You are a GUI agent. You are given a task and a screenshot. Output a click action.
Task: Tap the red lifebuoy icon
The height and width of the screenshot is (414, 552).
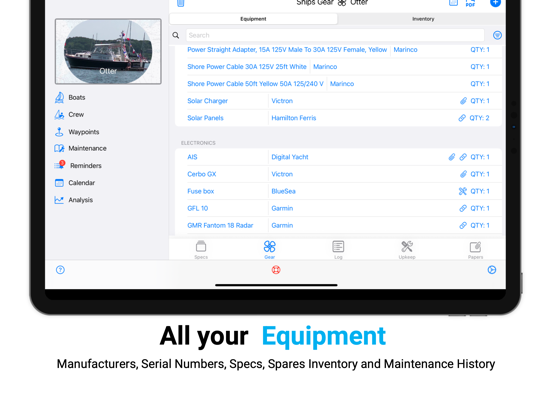point(276,270)
